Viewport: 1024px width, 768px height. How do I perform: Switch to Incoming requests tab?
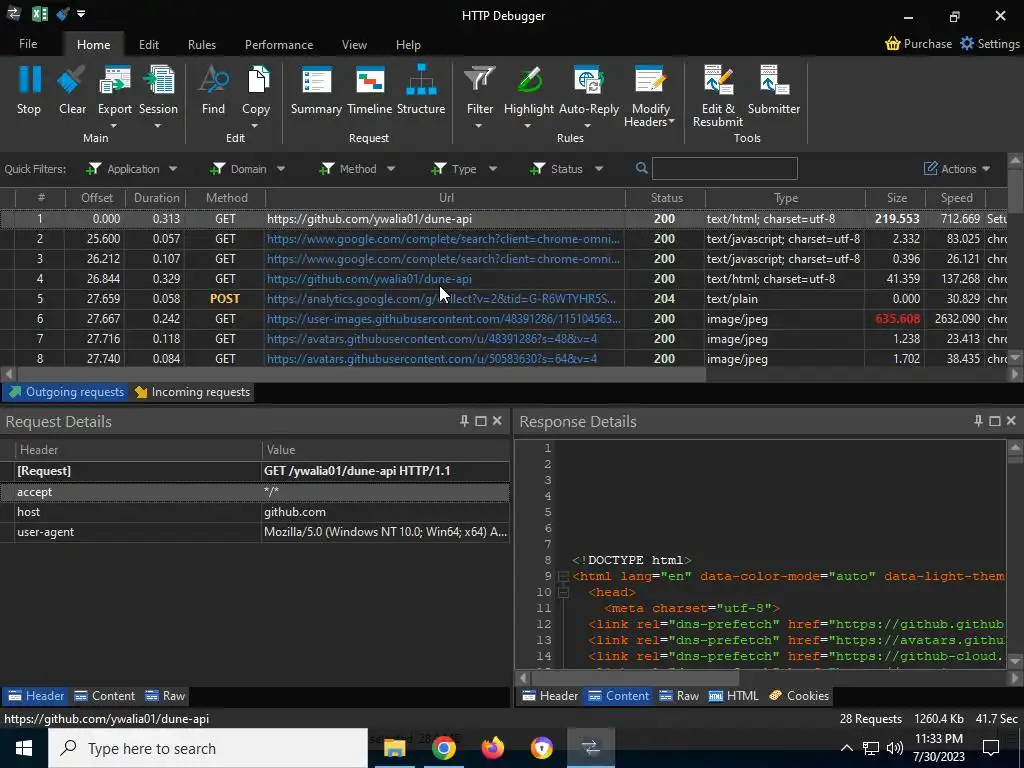tap(192, 392)
